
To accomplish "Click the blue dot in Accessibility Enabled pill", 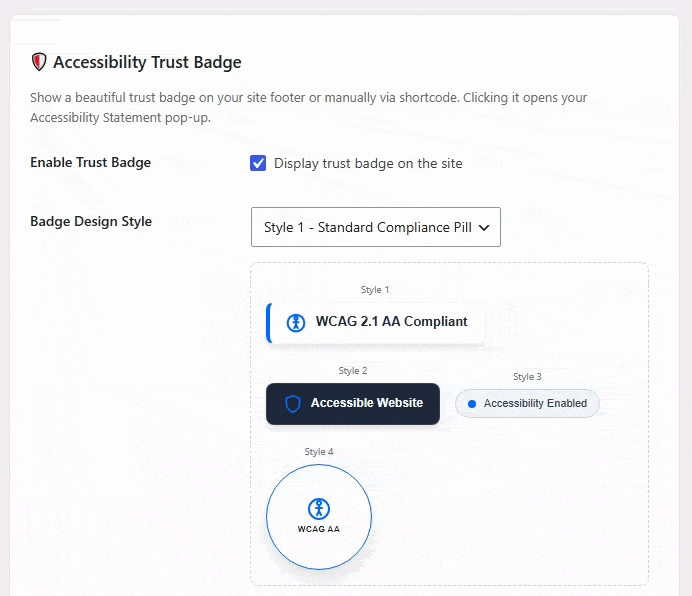I will click(472, 404).
